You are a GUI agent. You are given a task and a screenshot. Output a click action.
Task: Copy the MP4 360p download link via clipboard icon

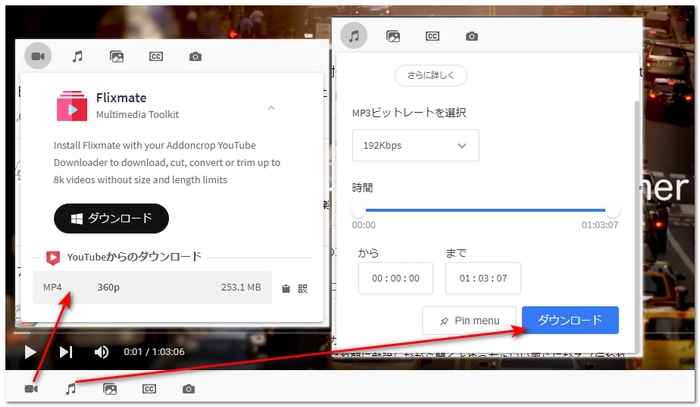(285, 289)
